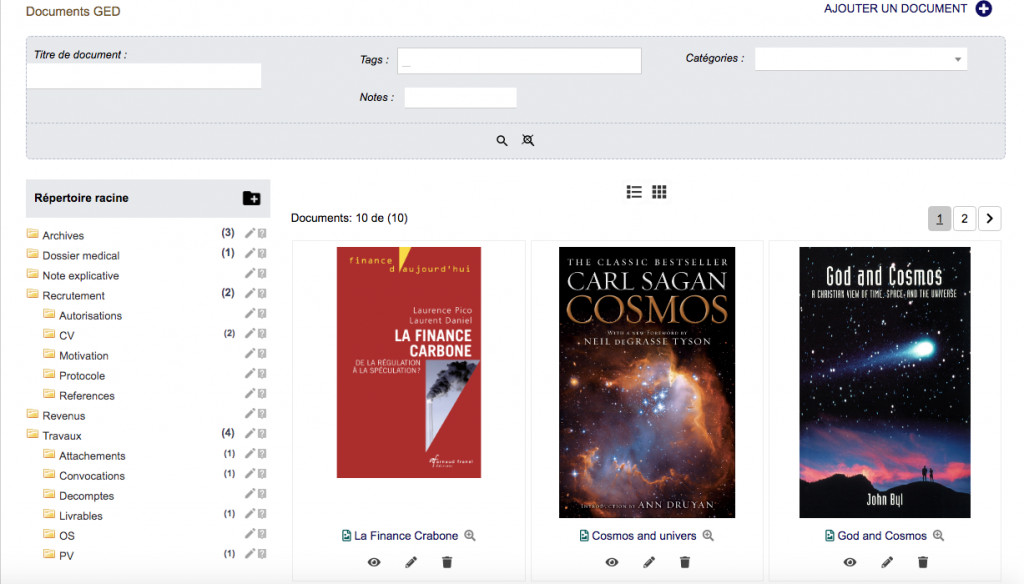Click the God and Cosmos cover thumbnail
Screen dimensions: 1024x584
[885, 382]
